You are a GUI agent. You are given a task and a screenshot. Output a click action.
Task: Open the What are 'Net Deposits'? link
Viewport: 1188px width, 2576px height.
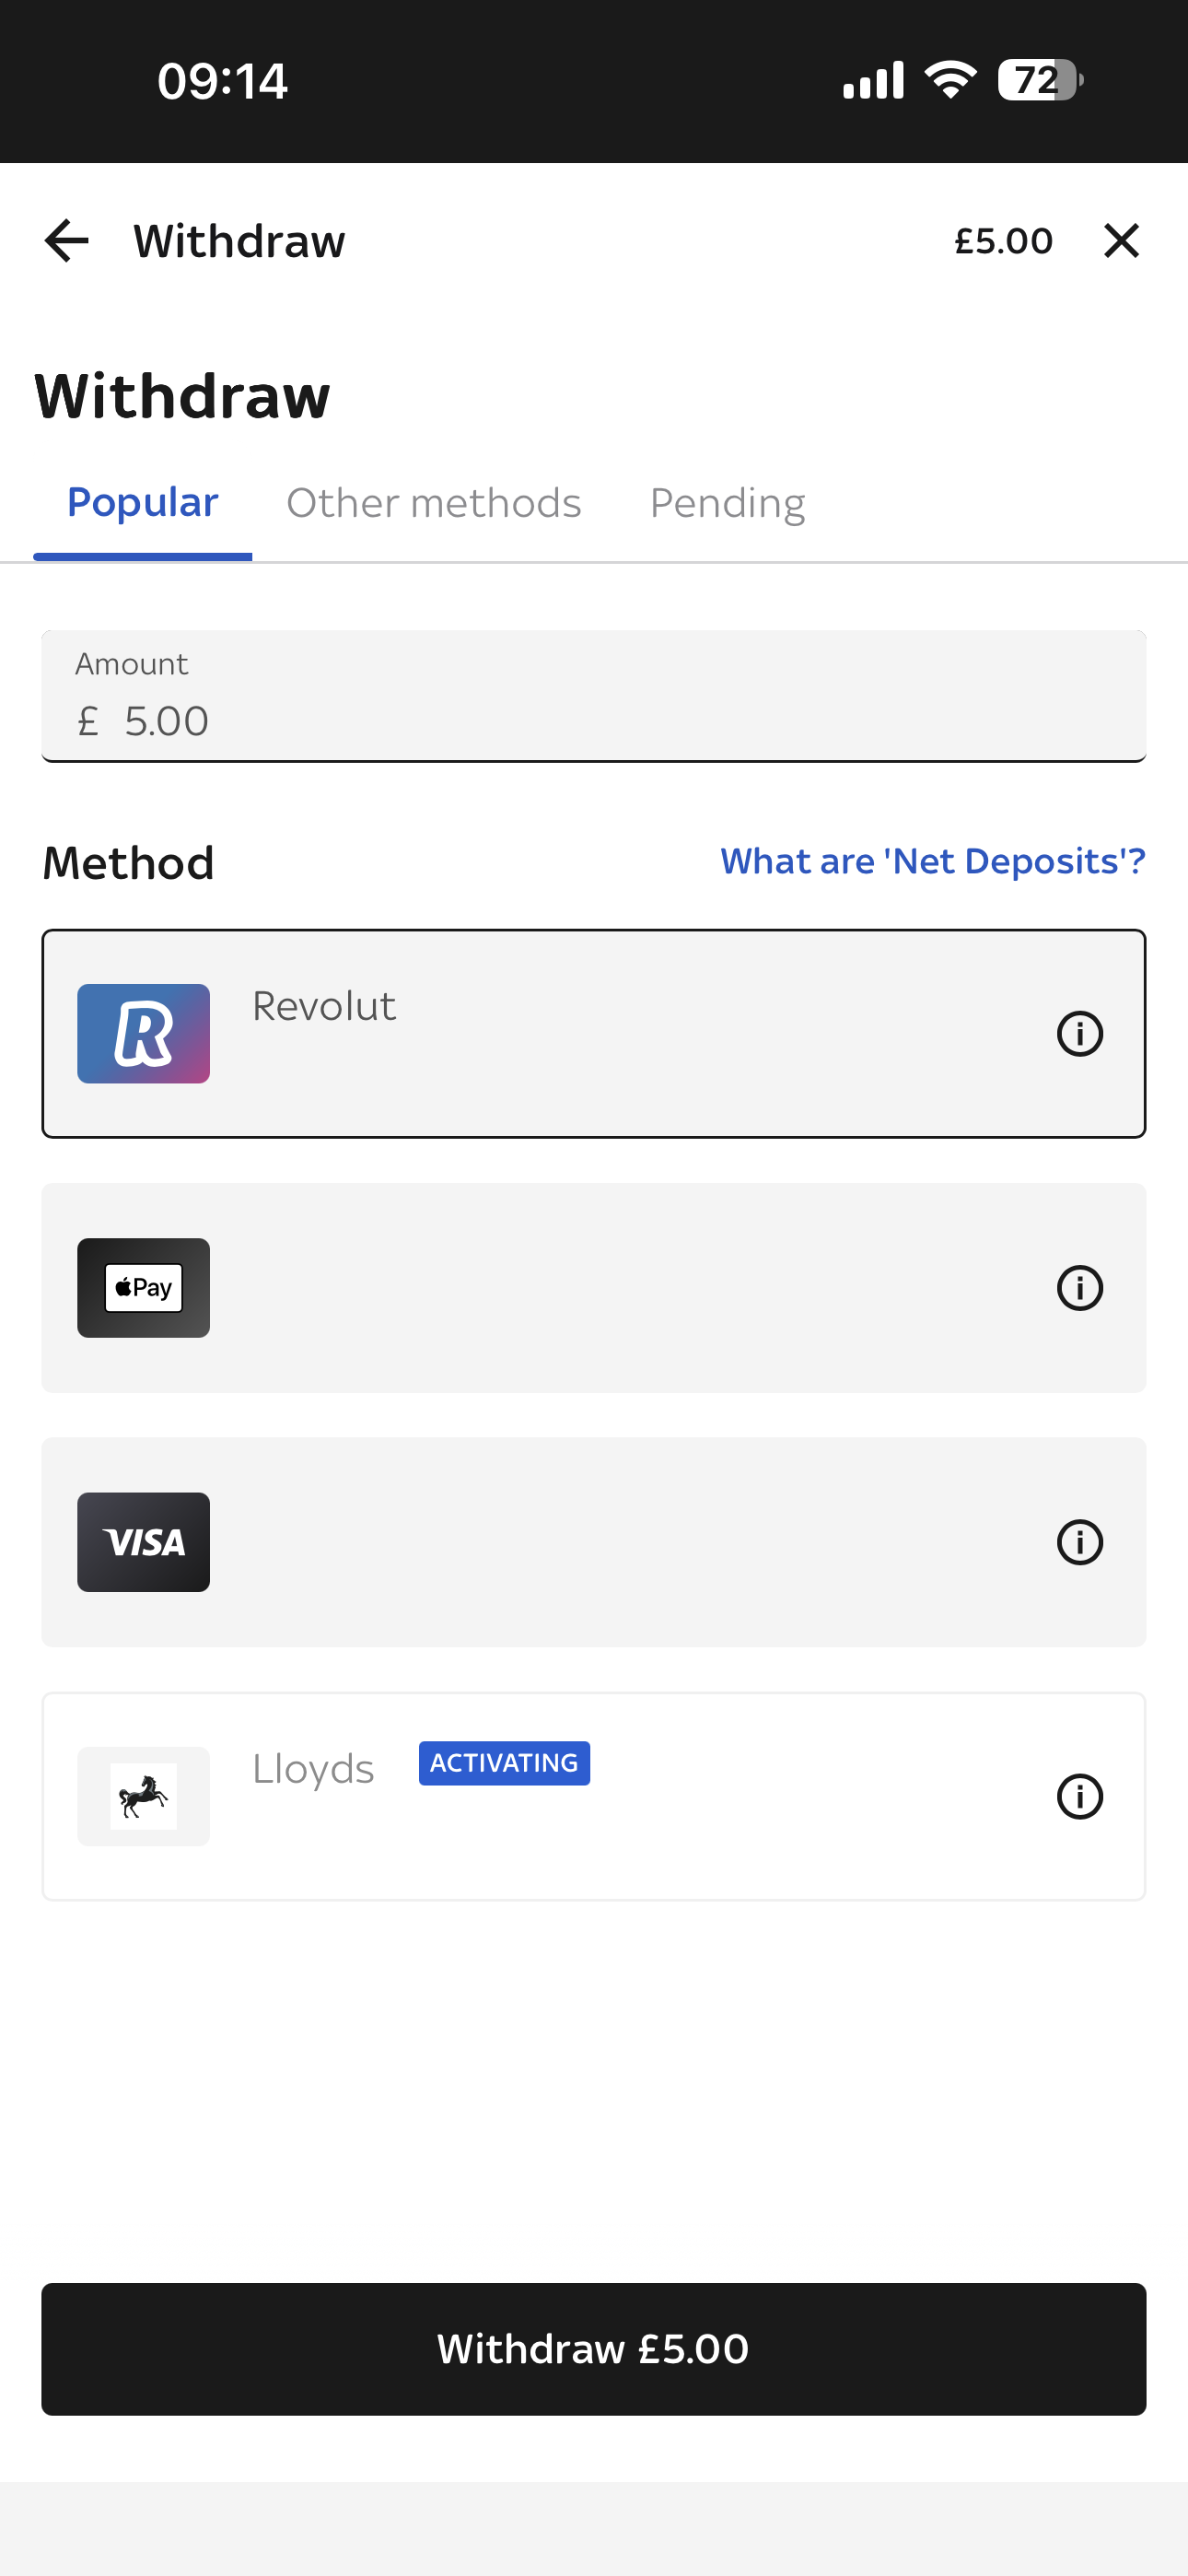pos(933,861)
